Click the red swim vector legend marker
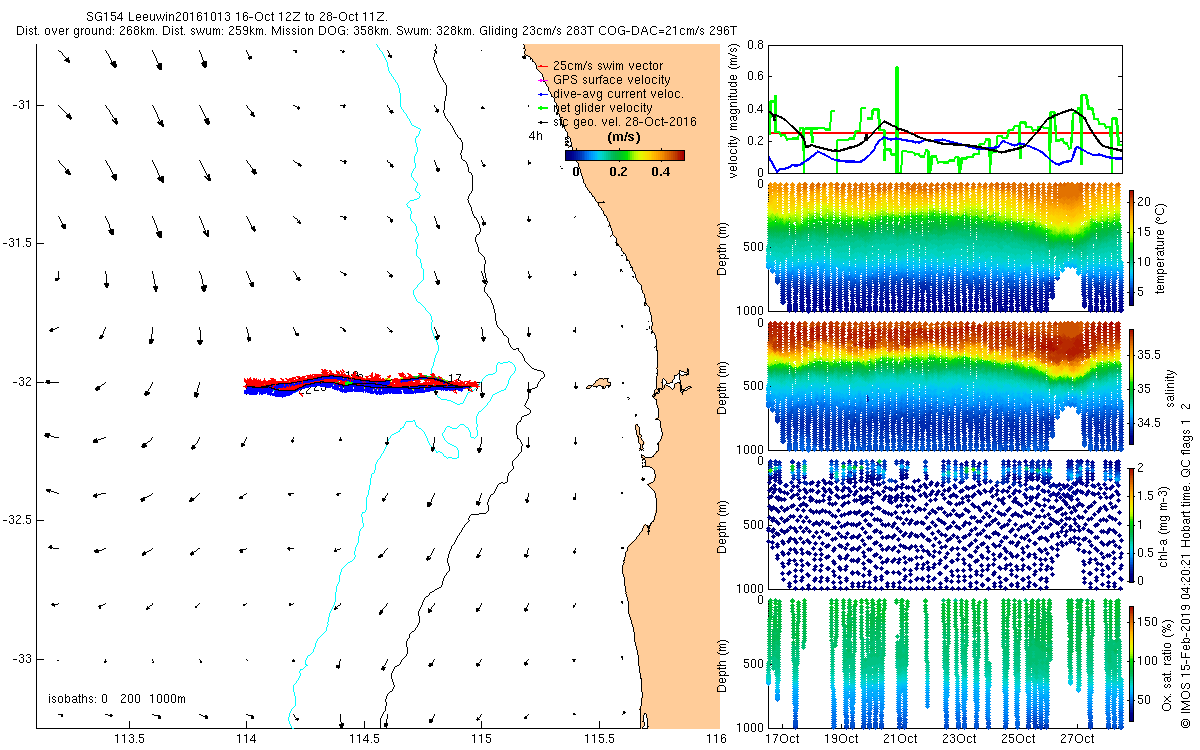The width and height of the screenshot is (1200, 750). point(543,66)
